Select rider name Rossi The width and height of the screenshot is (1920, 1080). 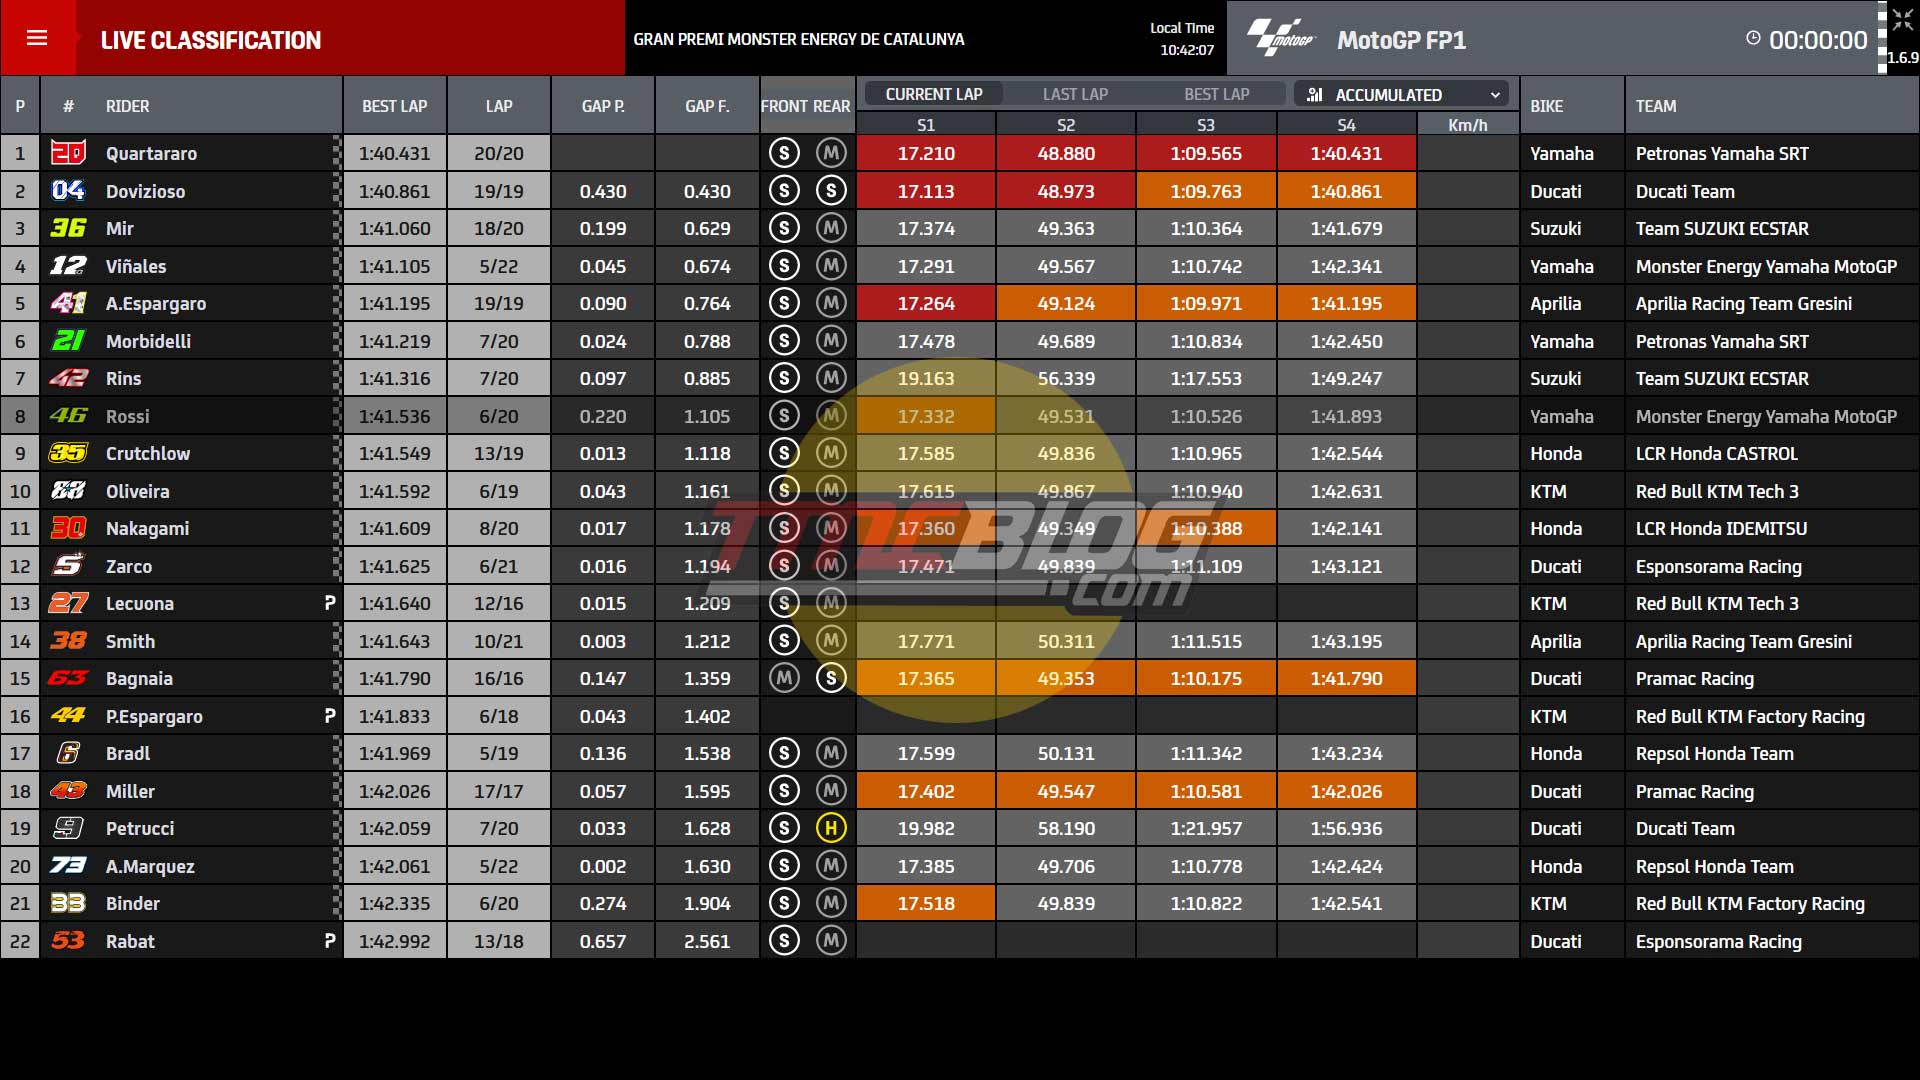point(128,416)
